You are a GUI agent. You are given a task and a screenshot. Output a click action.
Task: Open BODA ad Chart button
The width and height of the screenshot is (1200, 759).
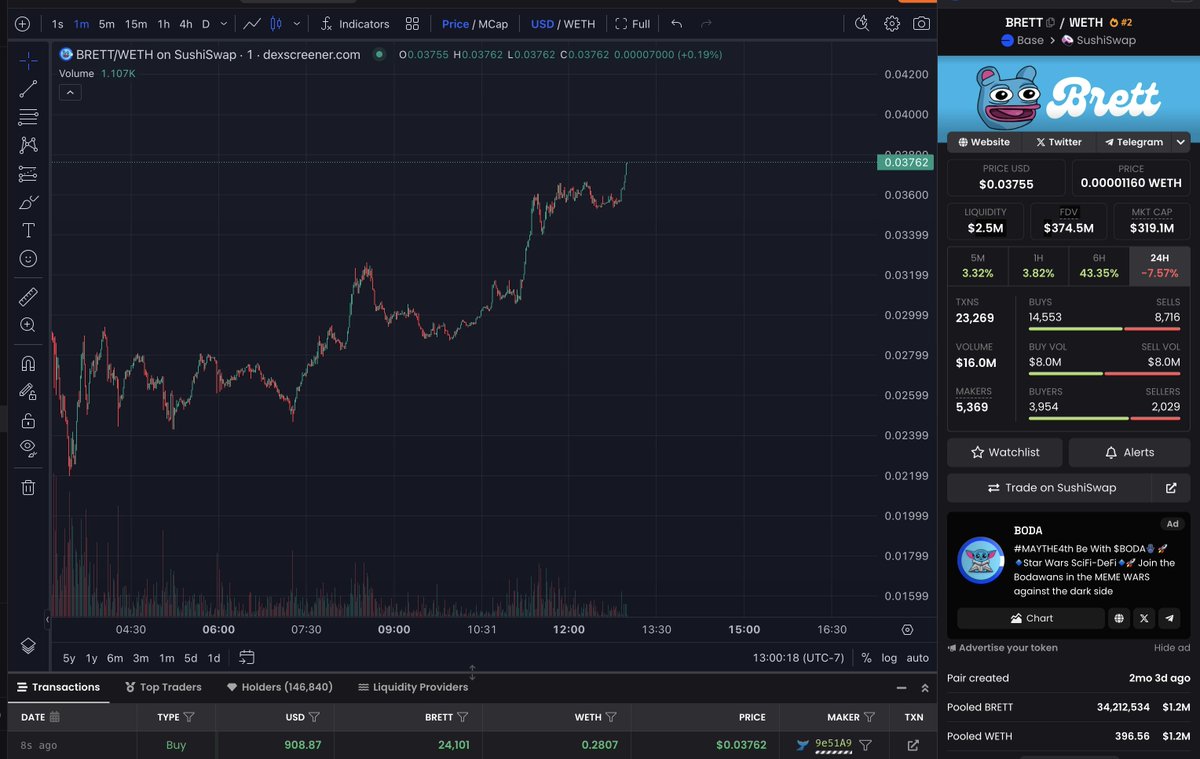[x=1031, y=618]
